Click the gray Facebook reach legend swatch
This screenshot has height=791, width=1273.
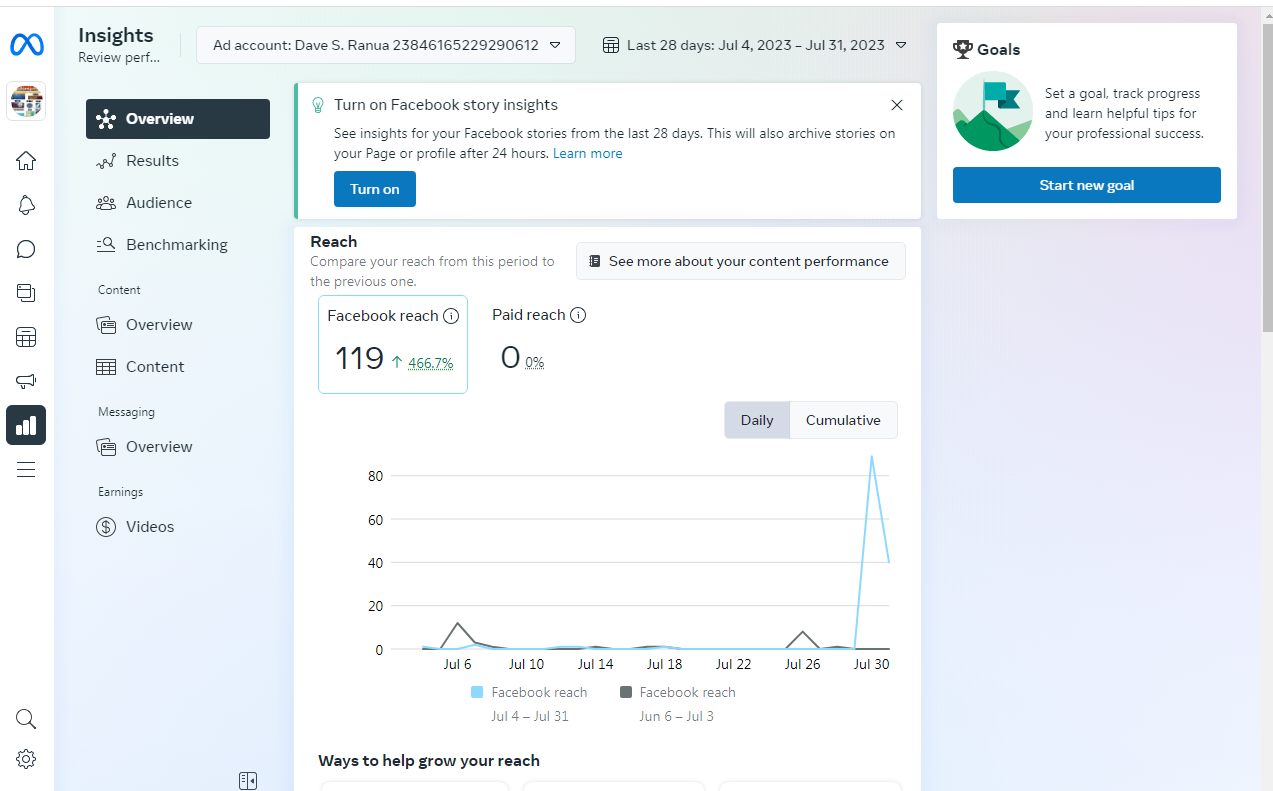pos(626,692)
